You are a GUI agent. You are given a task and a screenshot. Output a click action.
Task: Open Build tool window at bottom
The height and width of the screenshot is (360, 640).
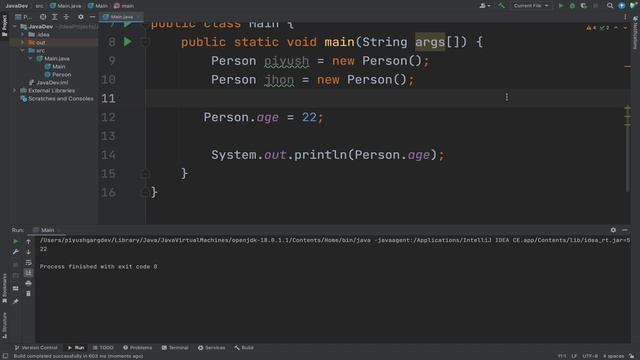(244, 348)
